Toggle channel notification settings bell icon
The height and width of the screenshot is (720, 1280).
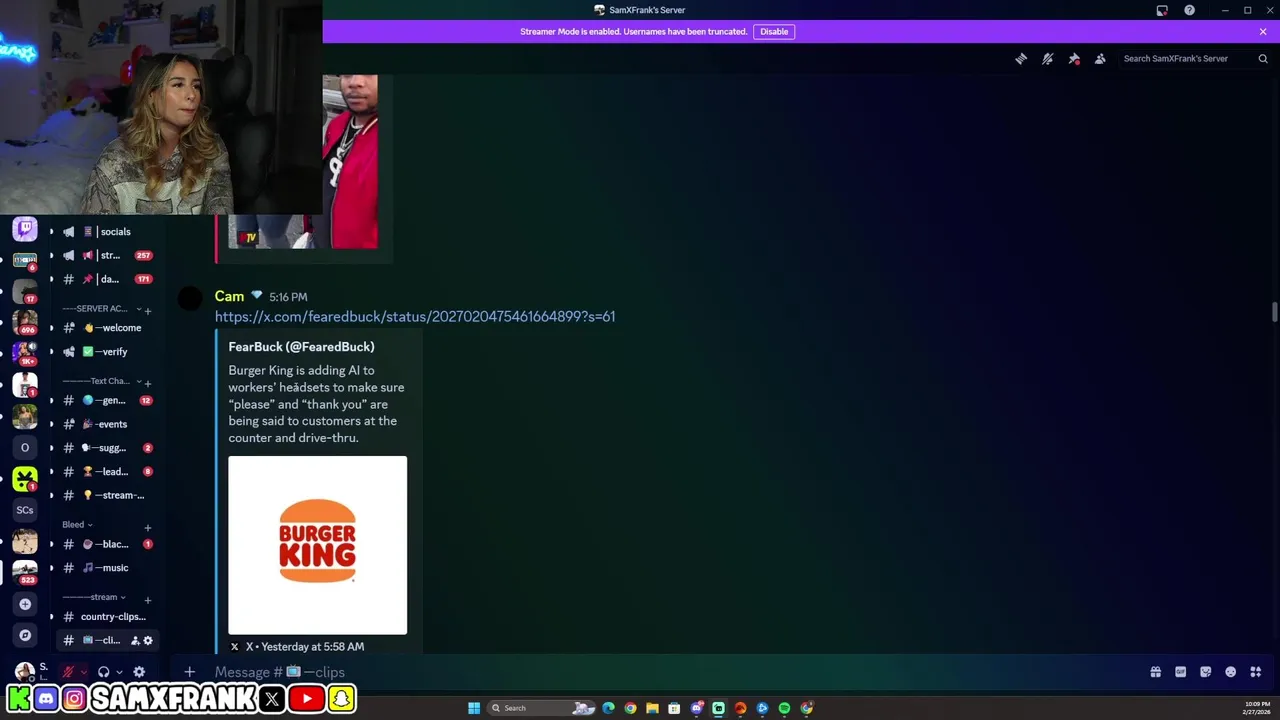(1047, 59)
